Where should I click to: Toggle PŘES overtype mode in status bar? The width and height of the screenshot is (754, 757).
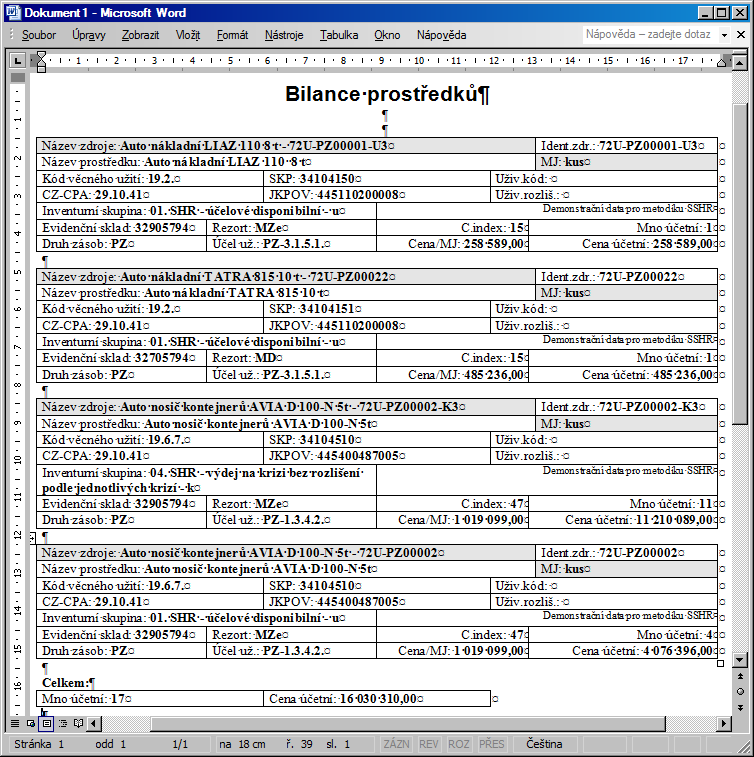click(x=491, y=744)
